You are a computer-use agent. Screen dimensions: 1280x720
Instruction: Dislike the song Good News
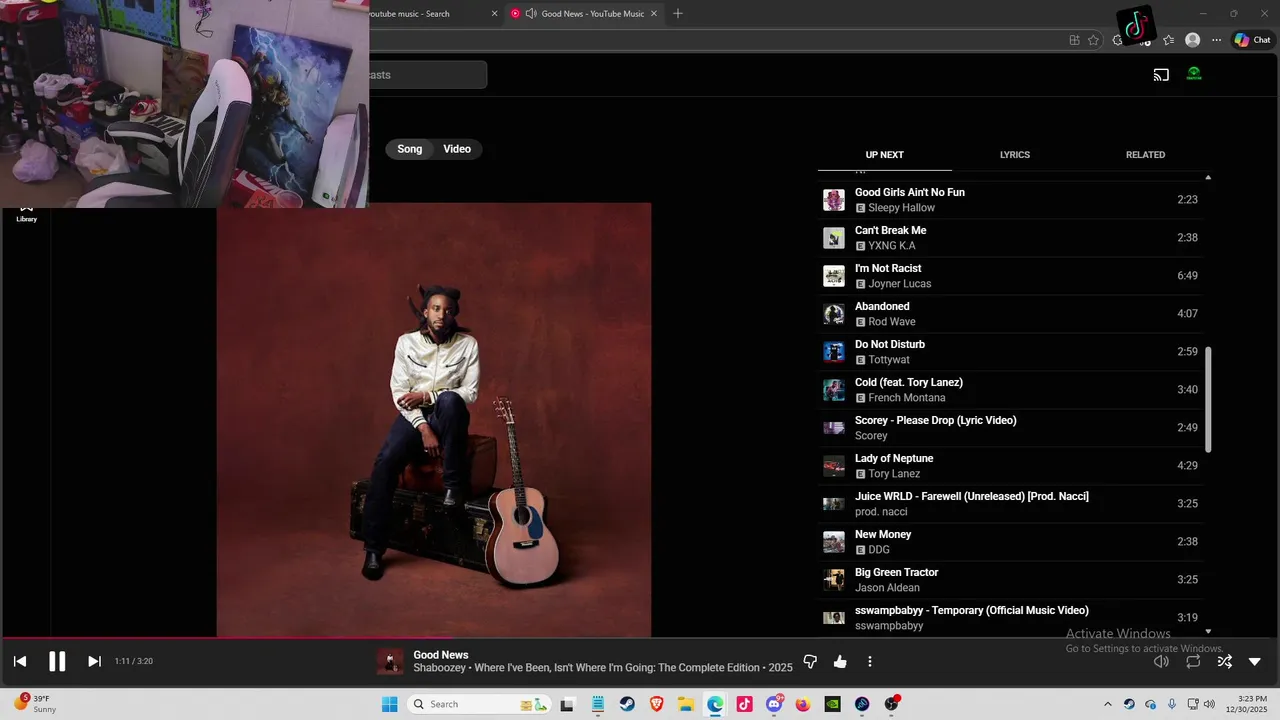pos(810,661)
